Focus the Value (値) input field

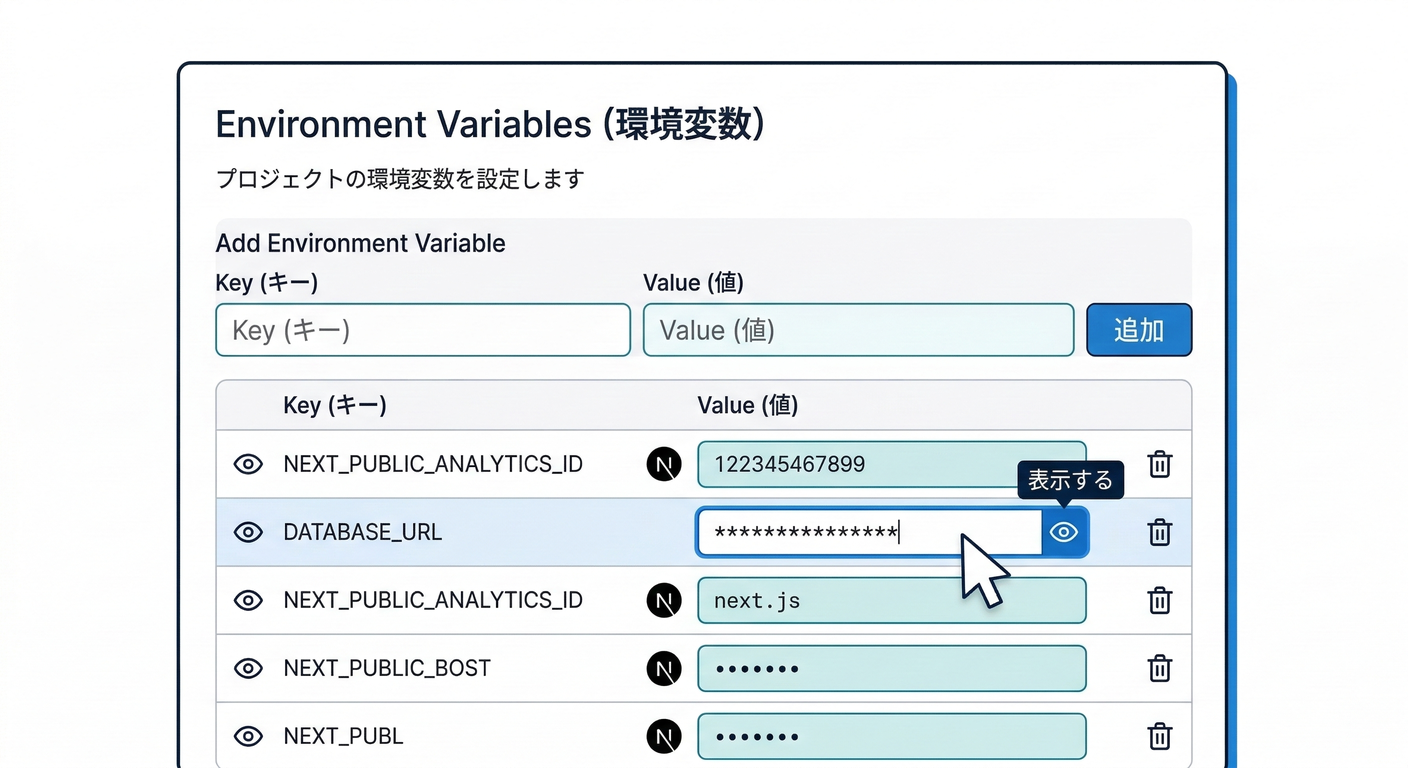[858, 330]
